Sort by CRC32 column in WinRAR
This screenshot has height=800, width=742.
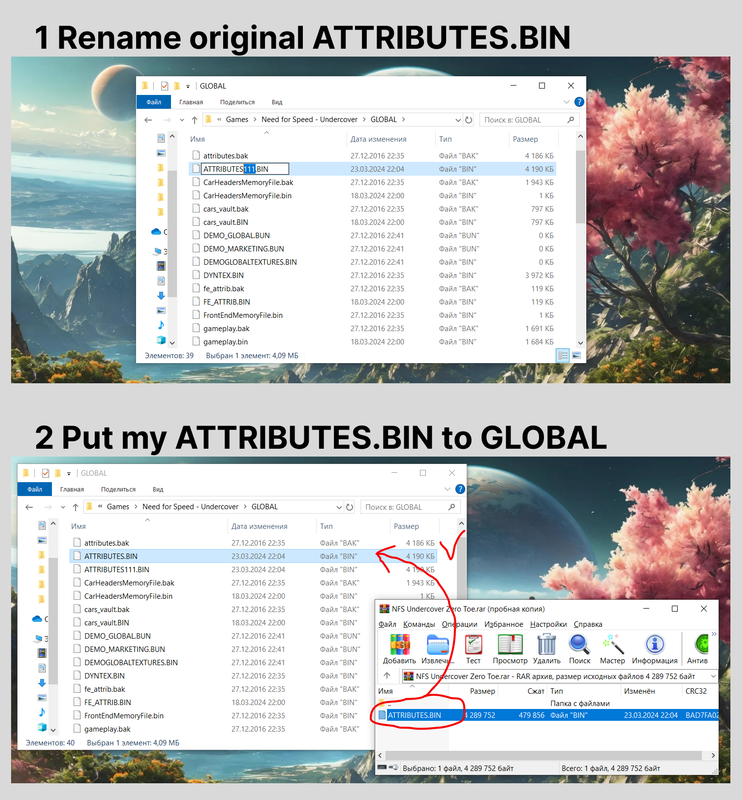click(696, 691)
